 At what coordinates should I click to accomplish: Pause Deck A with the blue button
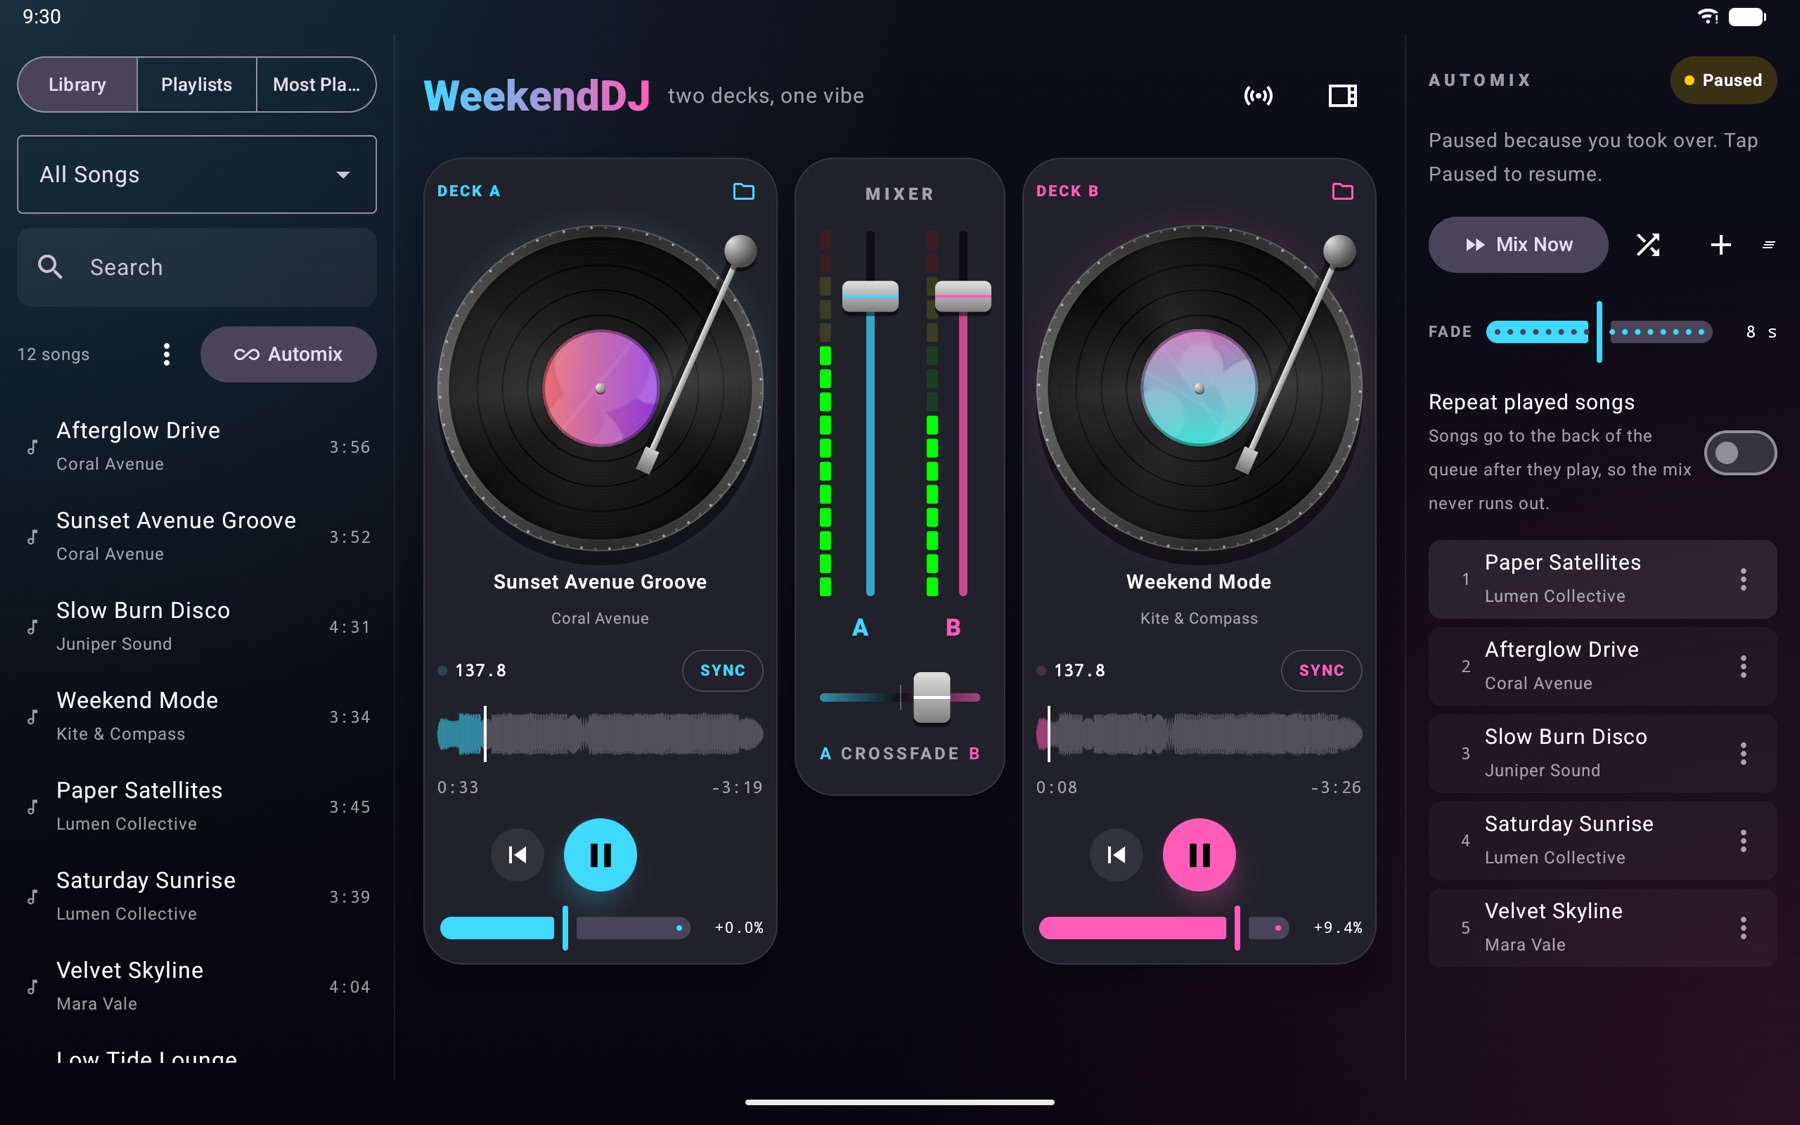(x=600, y=855)
